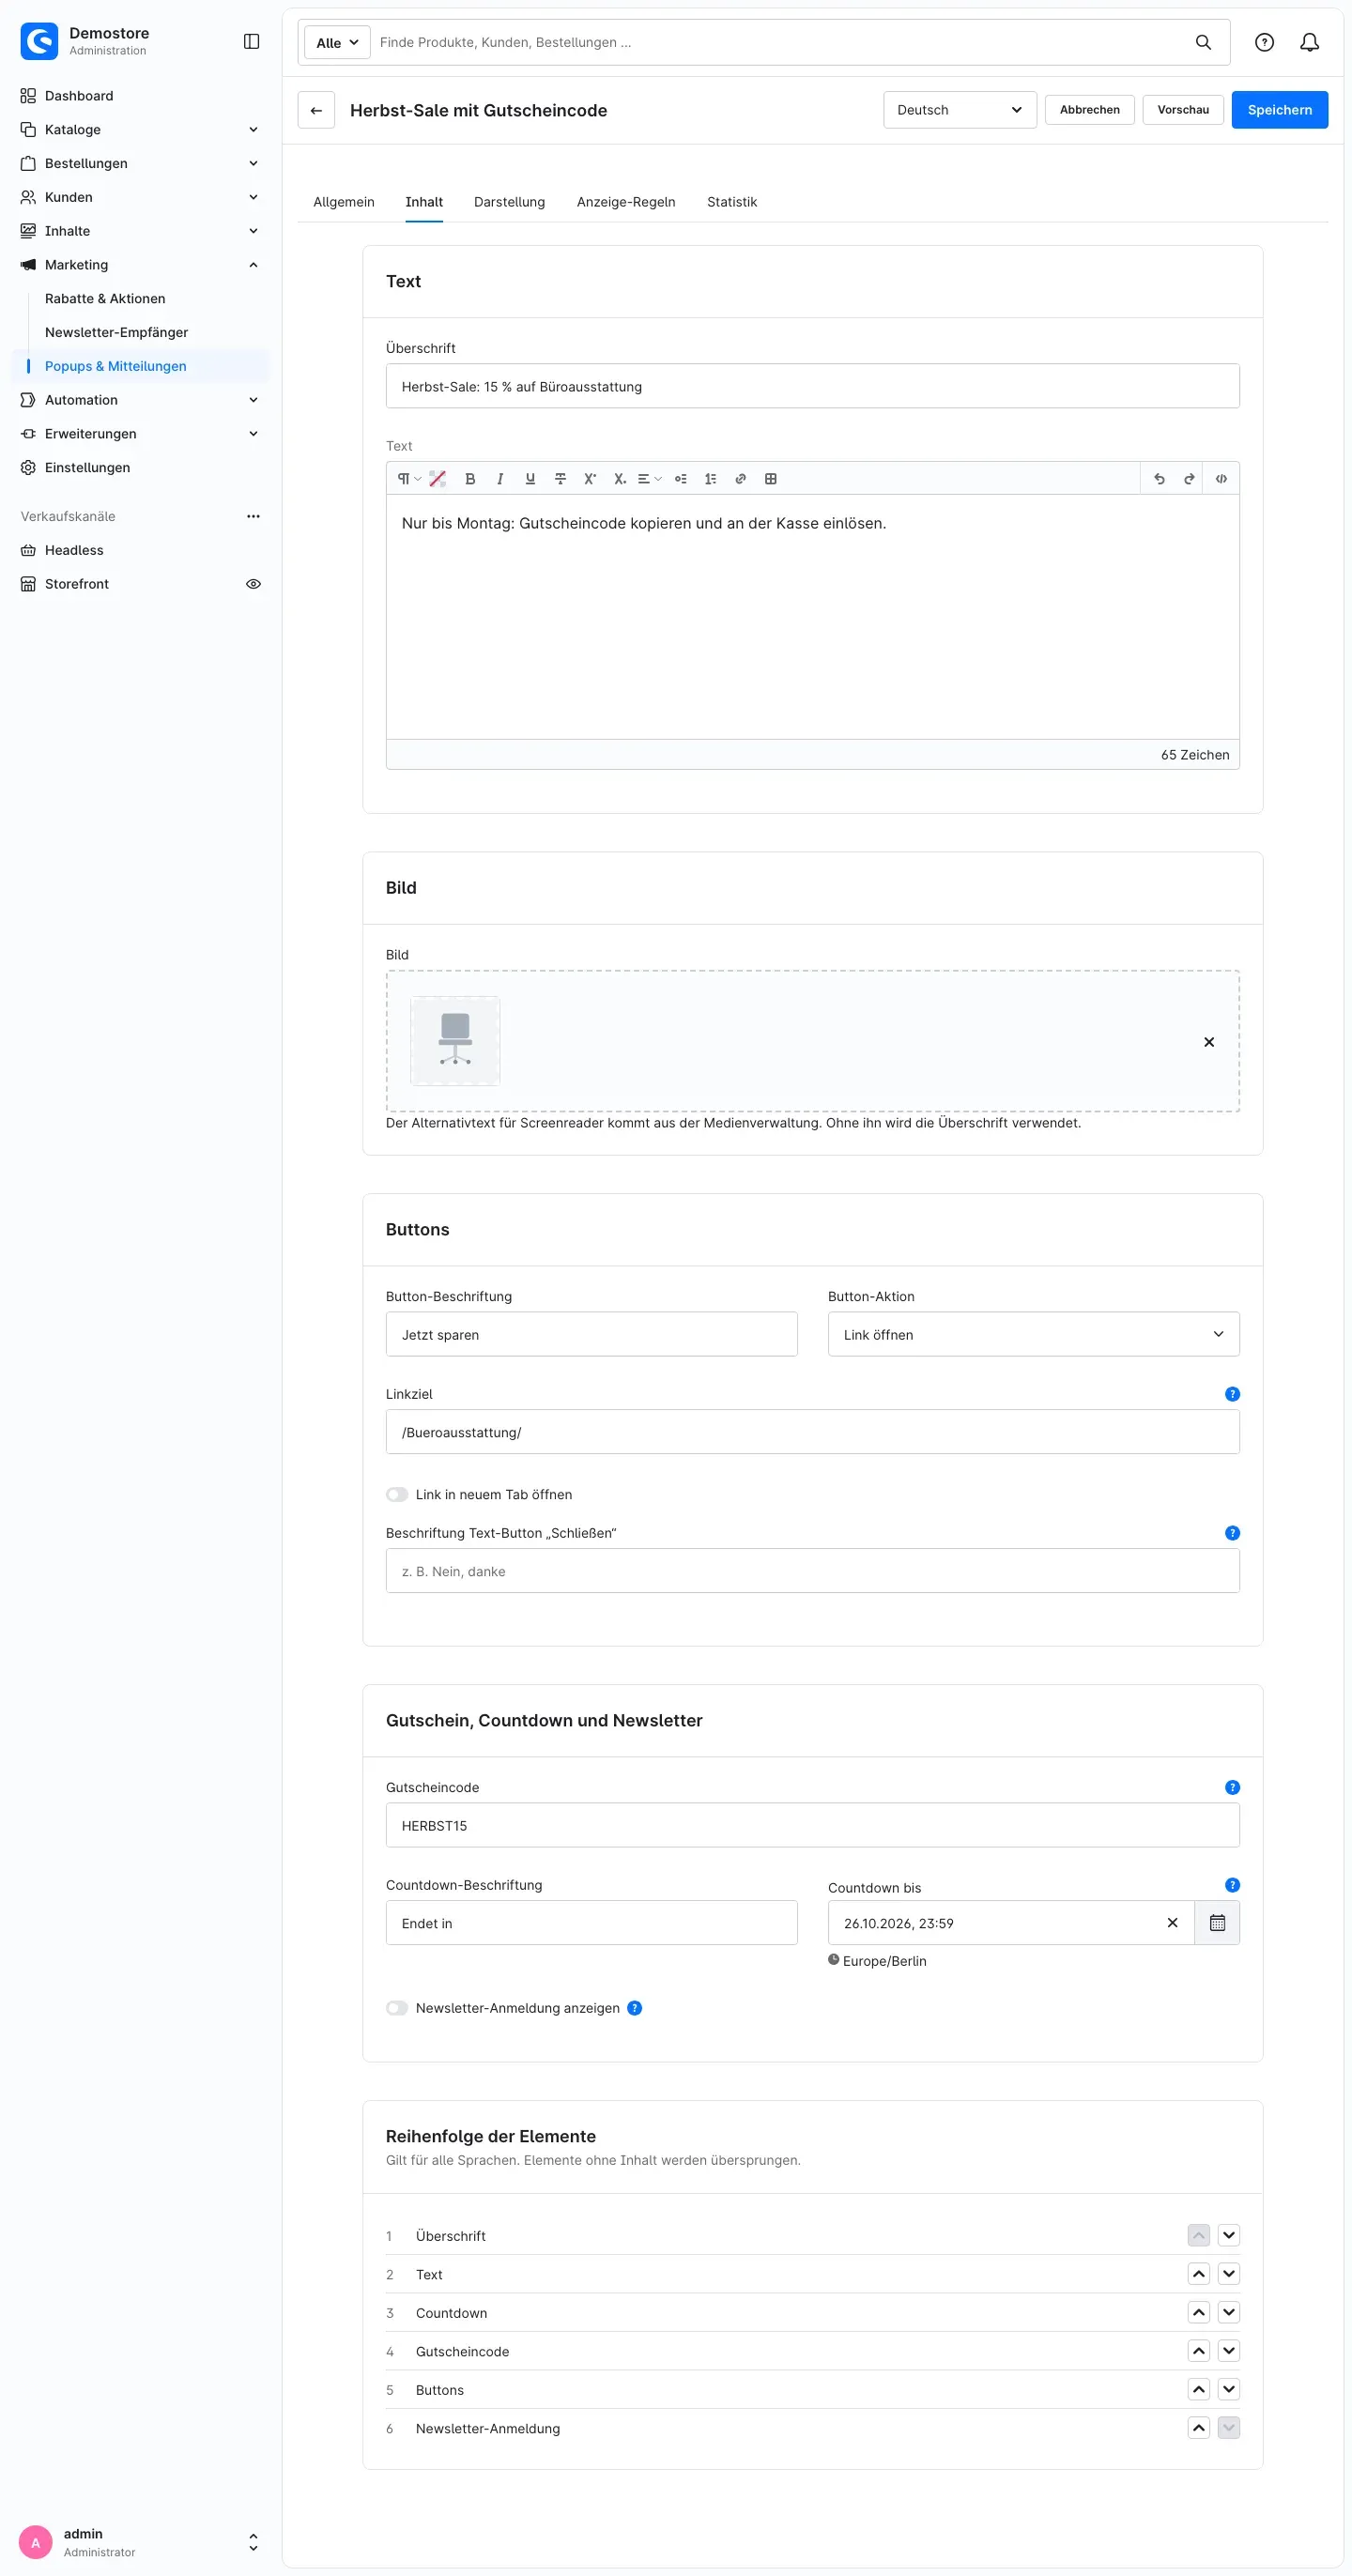Open the paragraph format dropdown
Image resolution: width=1352 pixels, height=2576 pixels.
pyautogui.click(x=408, y=479)
